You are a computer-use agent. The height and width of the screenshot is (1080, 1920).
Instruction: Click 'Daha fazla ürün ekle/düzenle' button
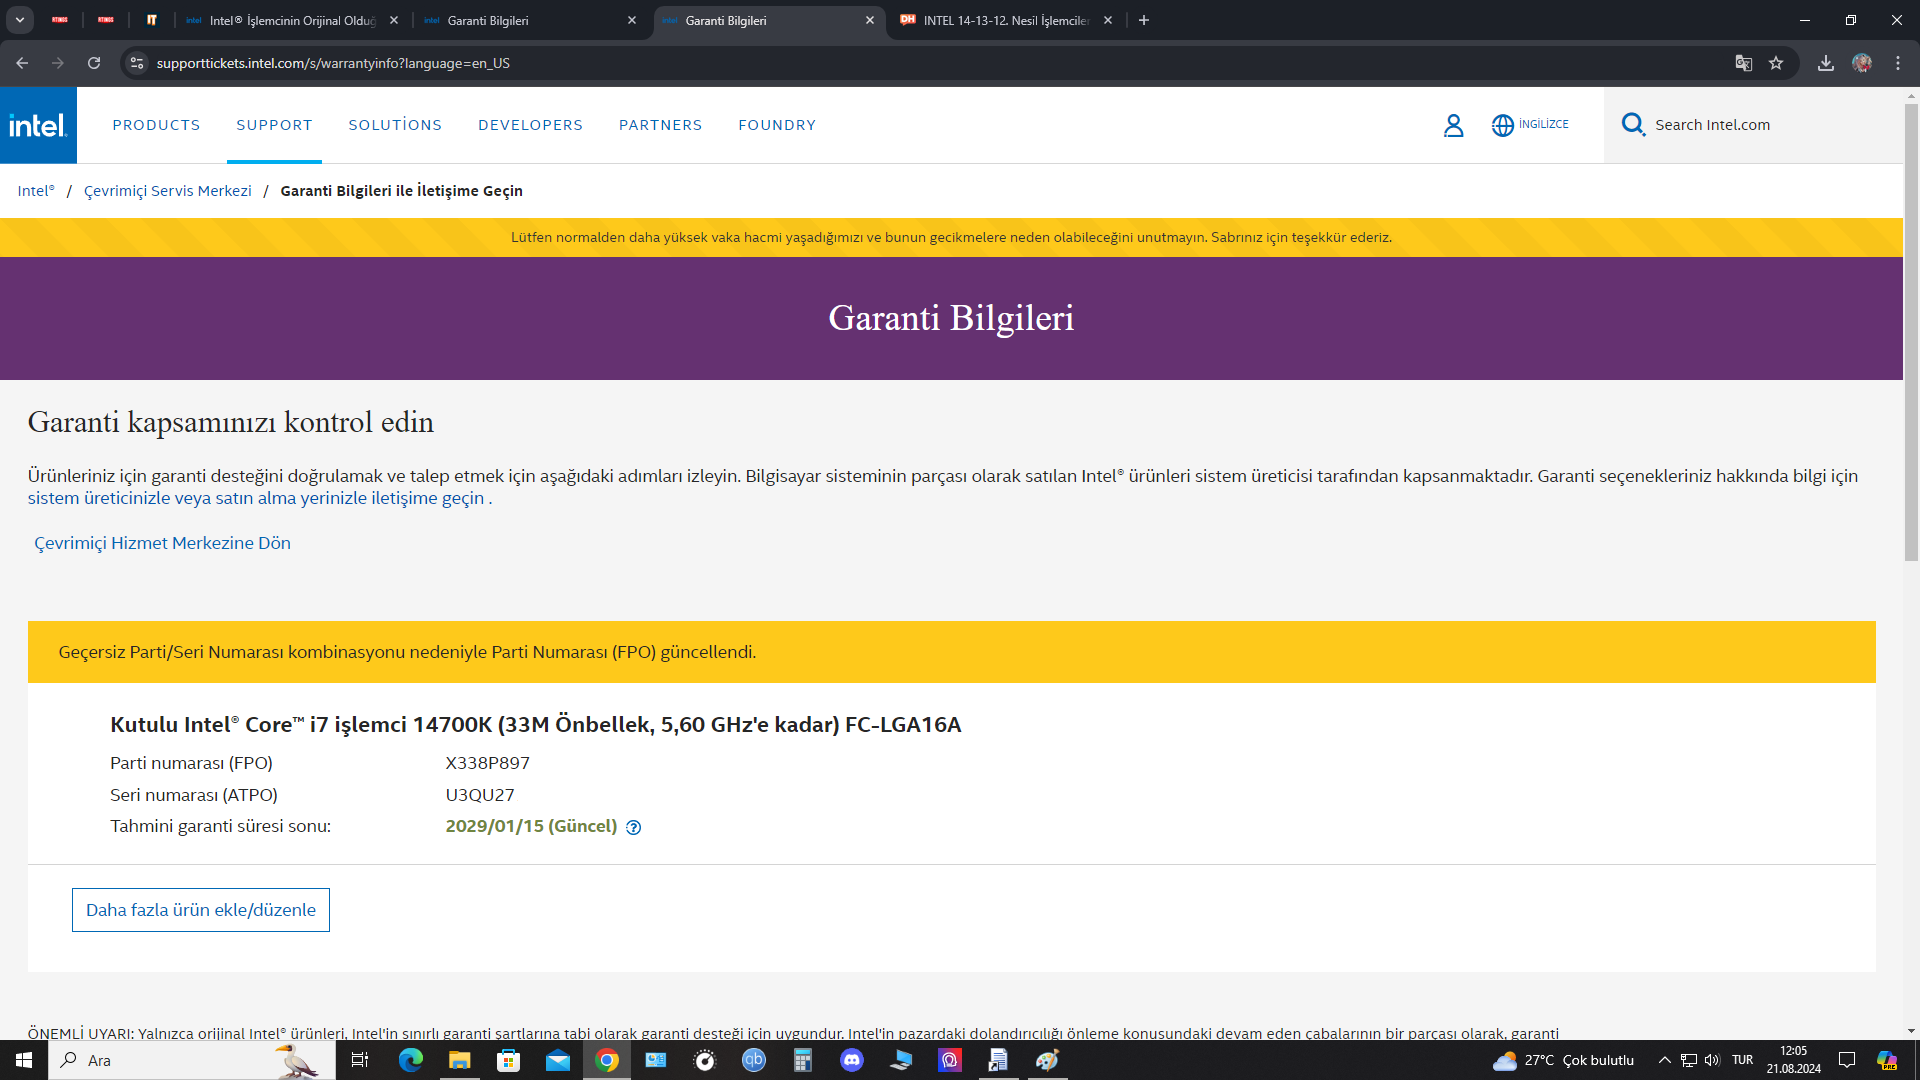[x=201, y=910]
